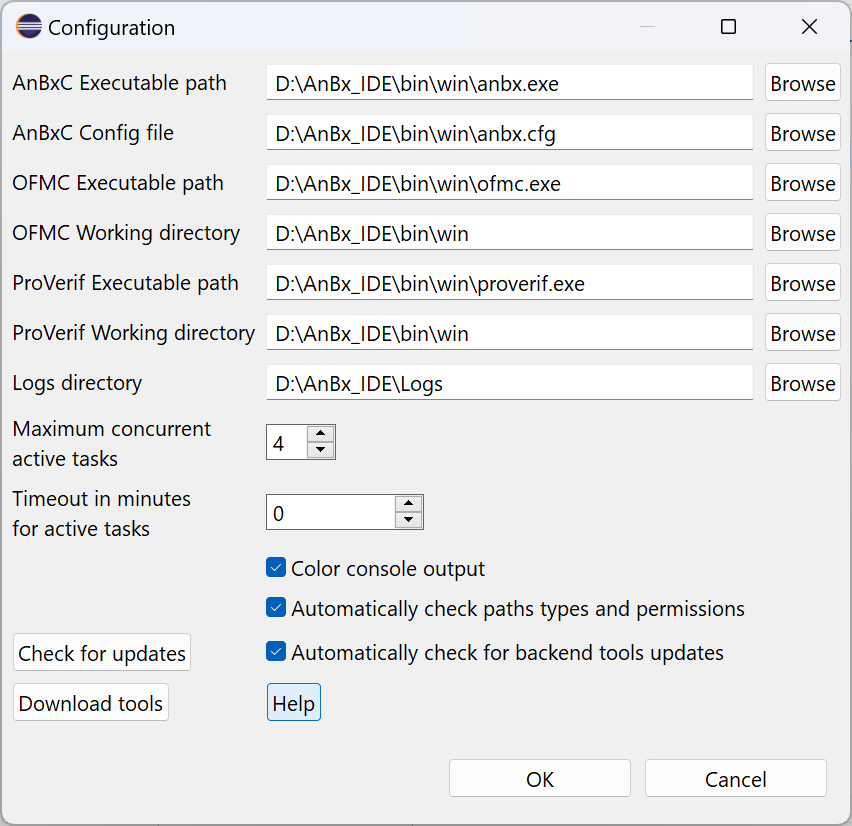Screen dimensions: 852x826
Task: Disable automatic backend tools updates check
Action: 277,652
